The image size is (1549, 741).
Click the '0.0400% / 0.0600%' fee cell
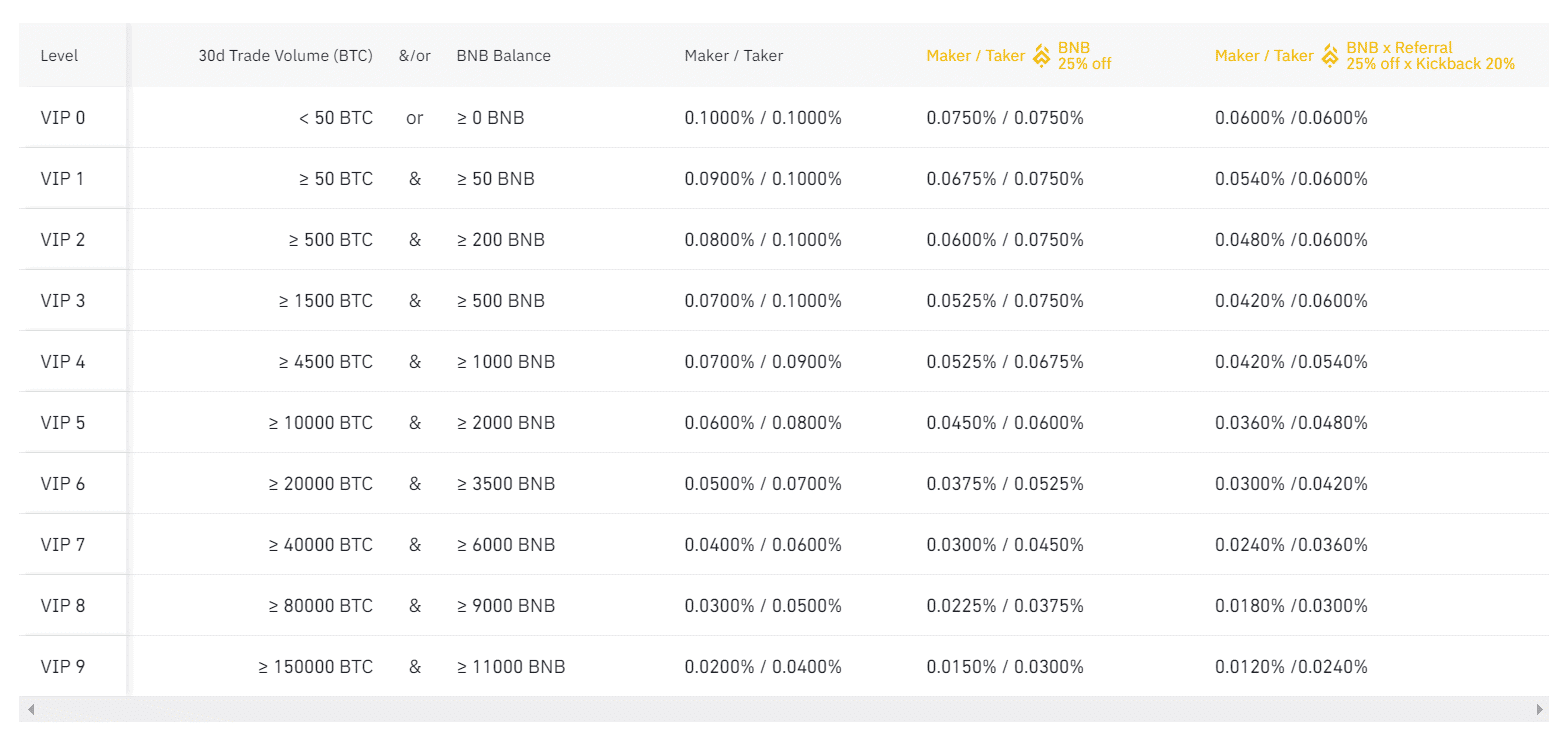(x=763, y=545)
